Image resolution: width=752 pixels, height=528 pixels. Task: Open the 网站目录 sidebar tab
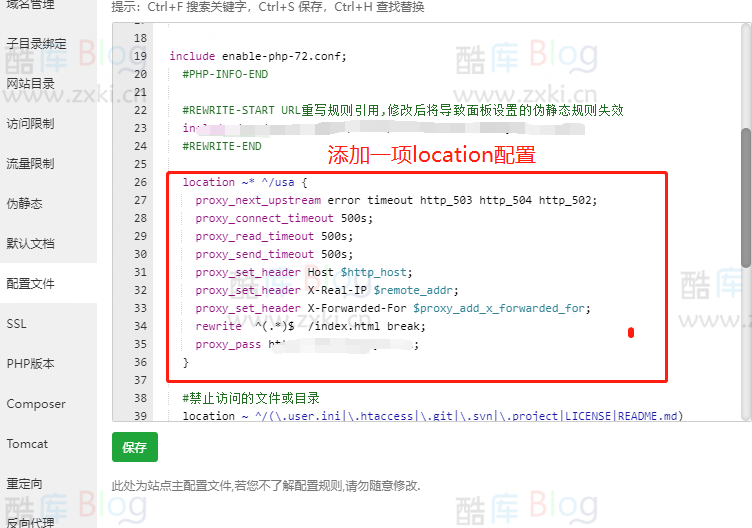tap(30, 83)
